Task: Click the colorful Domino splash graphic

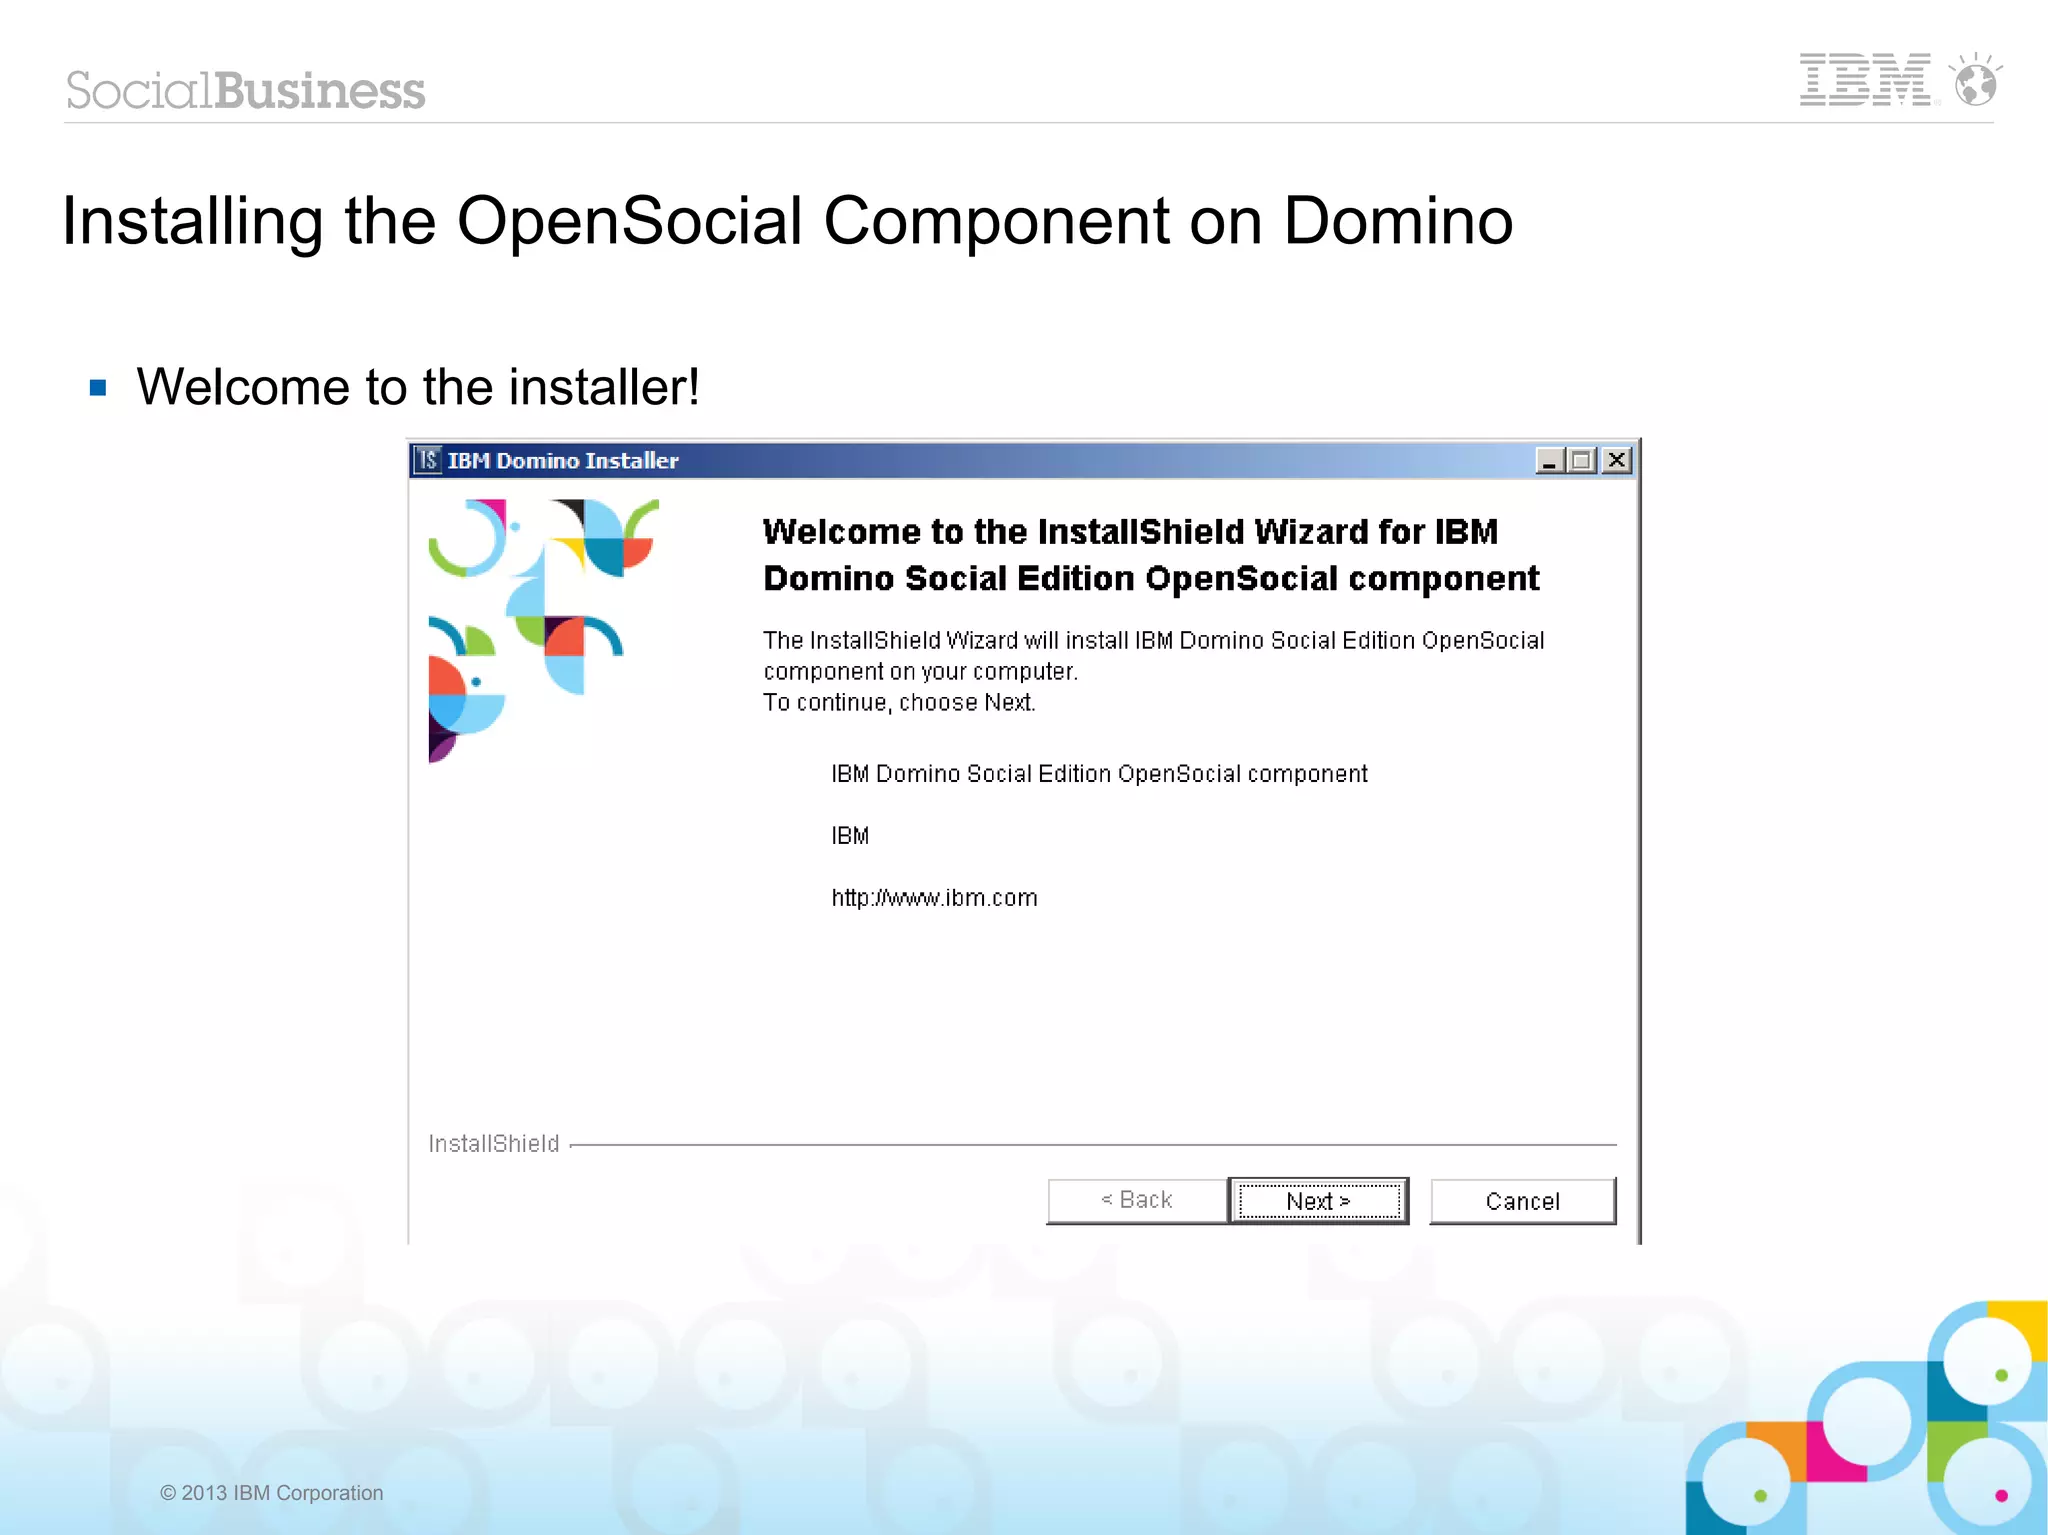Action: click(543, 630)
